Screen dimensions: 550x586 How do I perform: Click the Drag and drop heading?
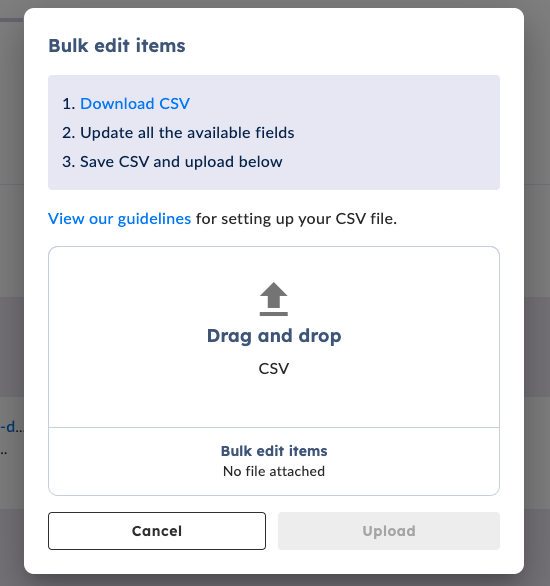(274, 336)
